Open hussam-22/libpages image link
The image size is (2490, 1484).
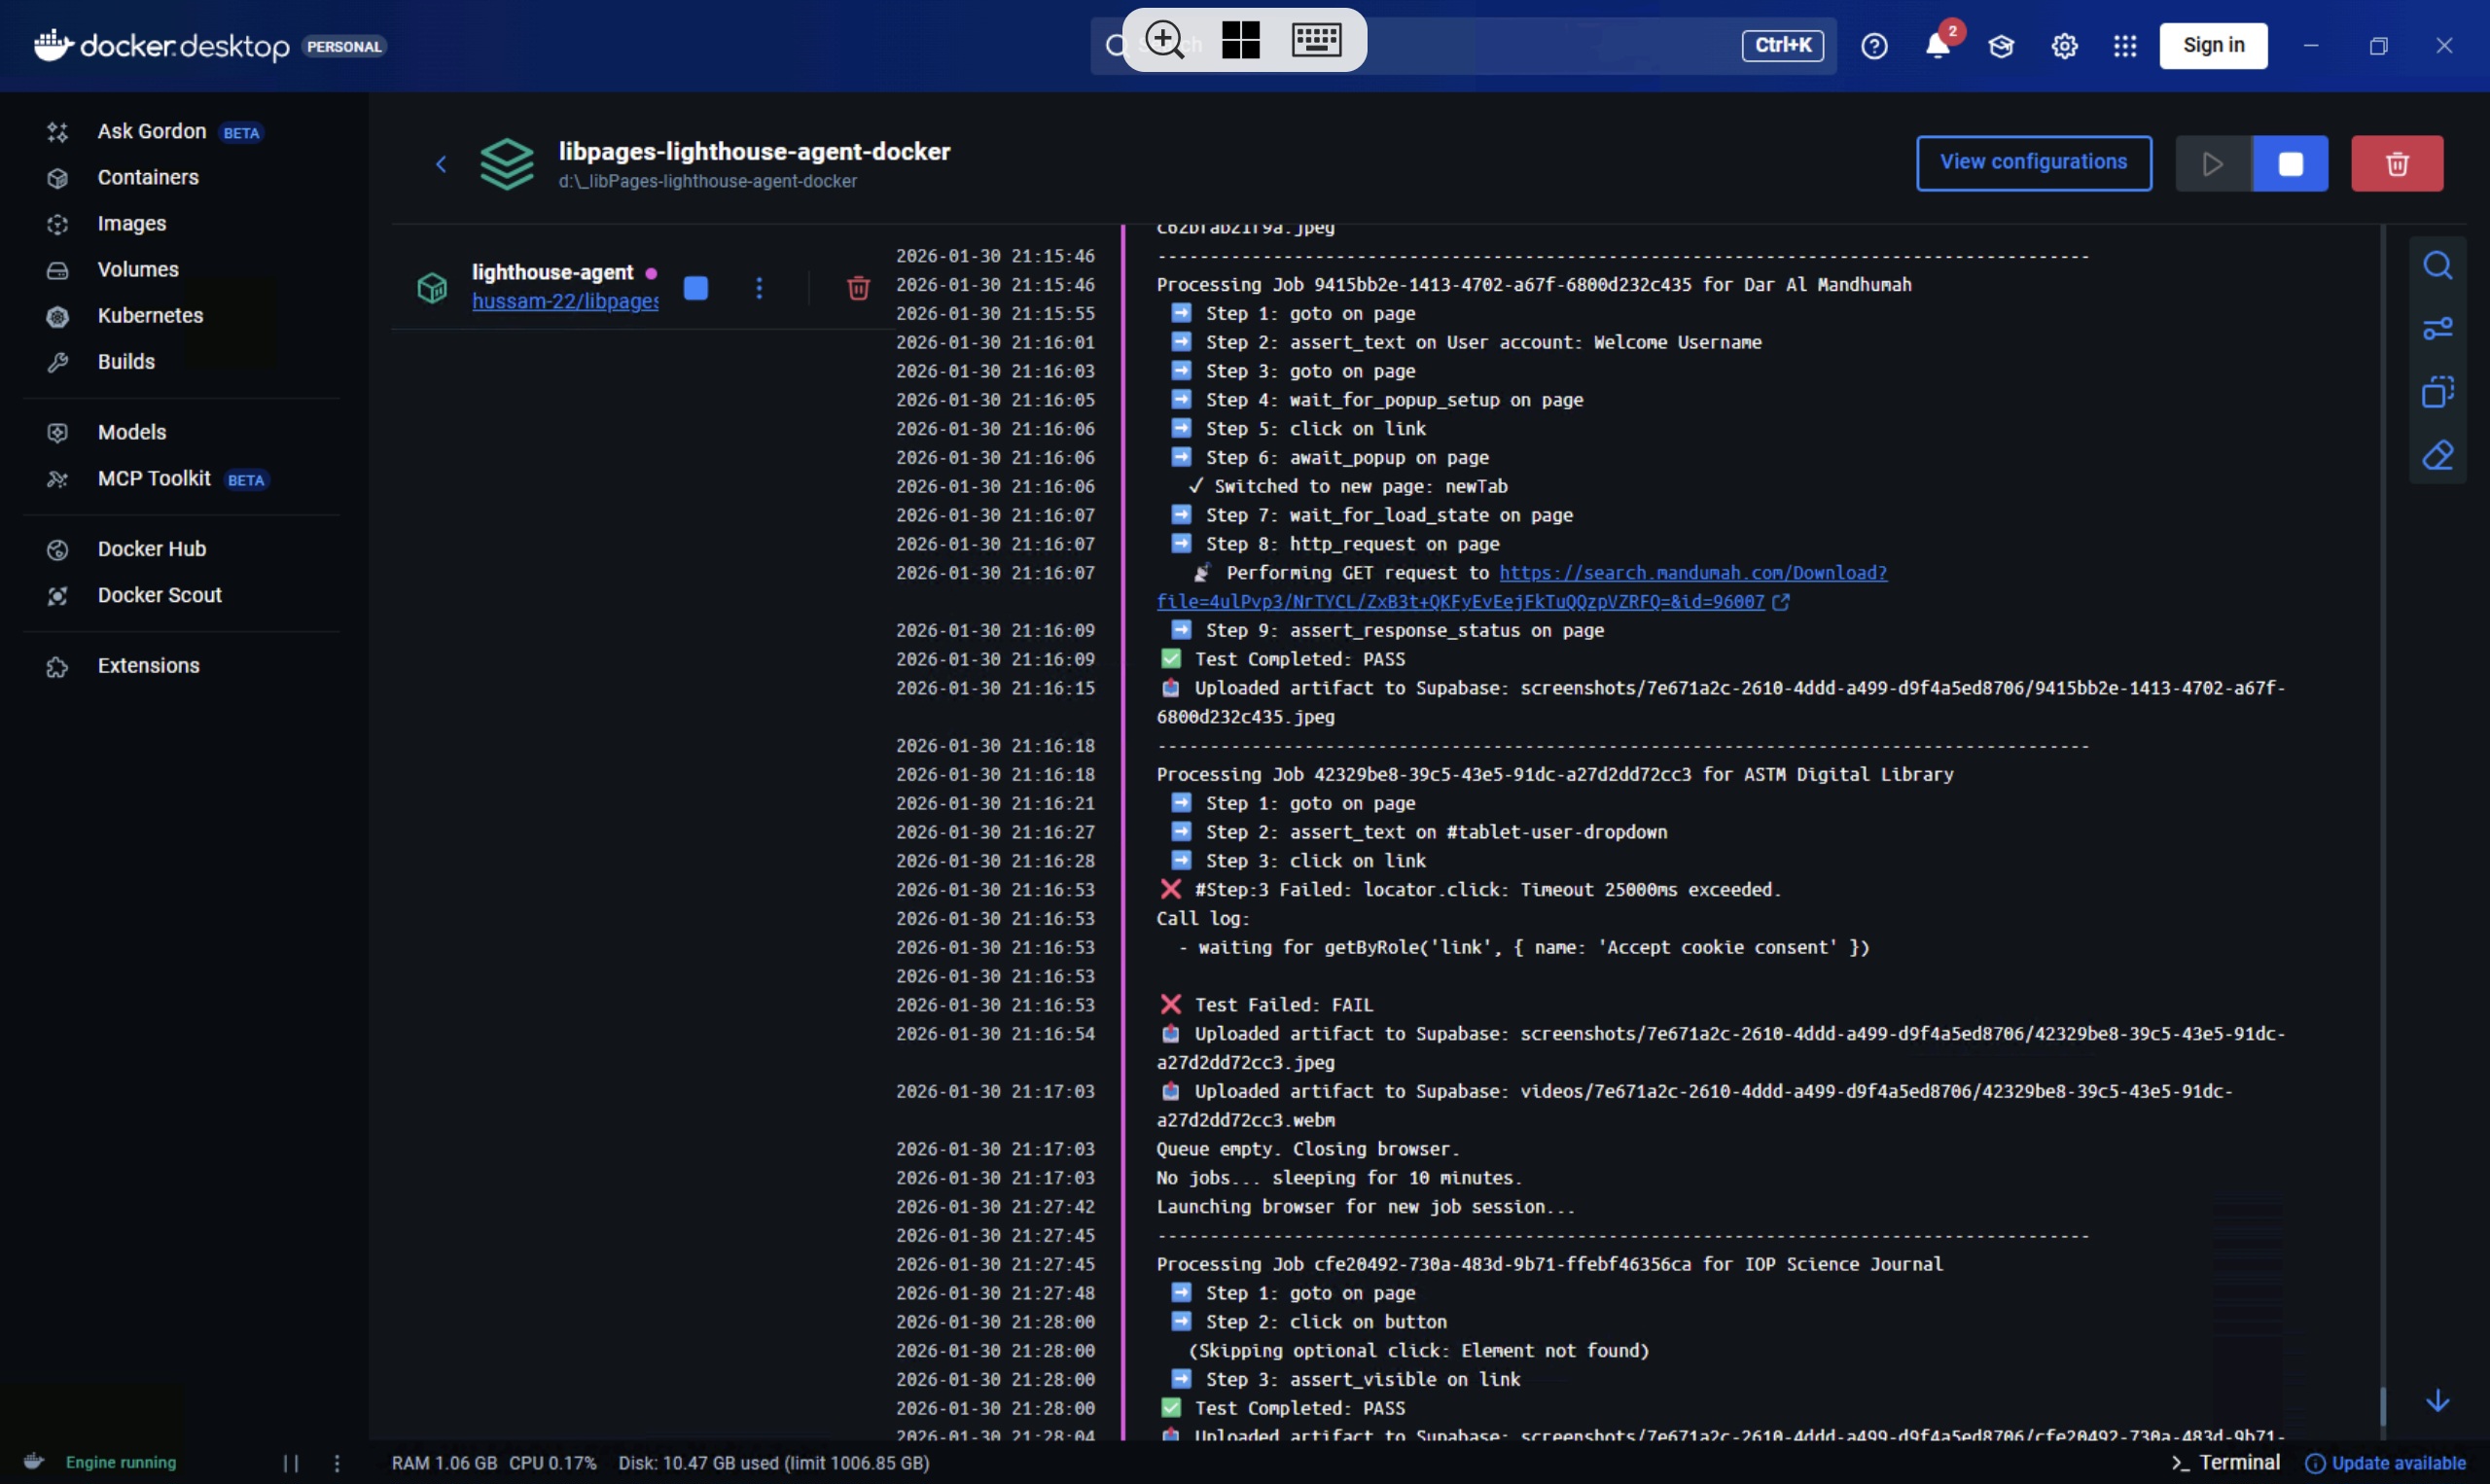coord(564,302)
